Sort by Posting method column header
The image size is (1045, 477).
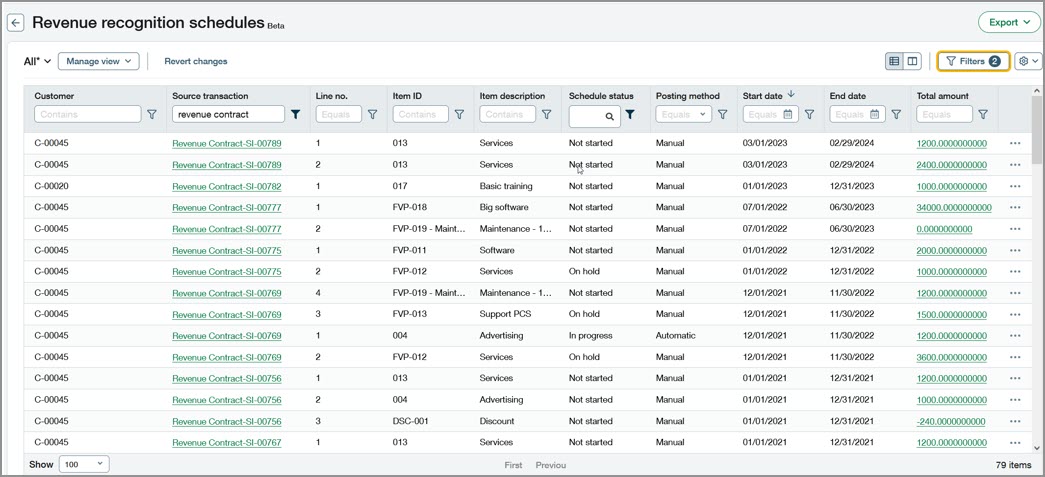click(688, 96)
